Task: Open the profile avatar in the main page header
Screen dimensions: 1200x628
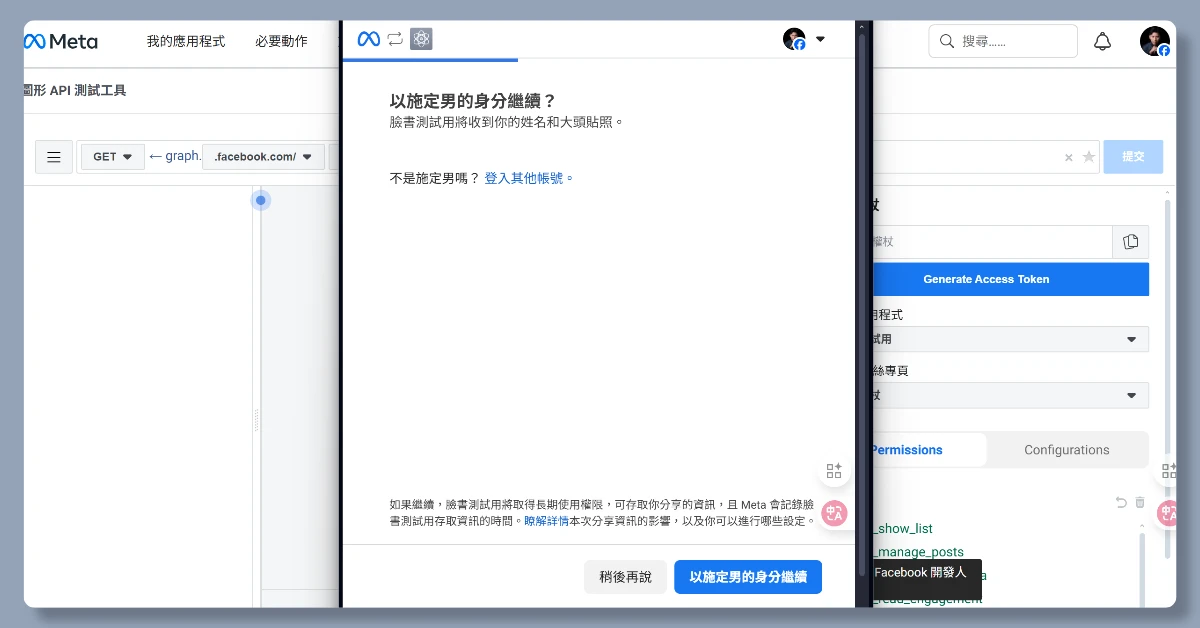Action: pos(1155,41)
